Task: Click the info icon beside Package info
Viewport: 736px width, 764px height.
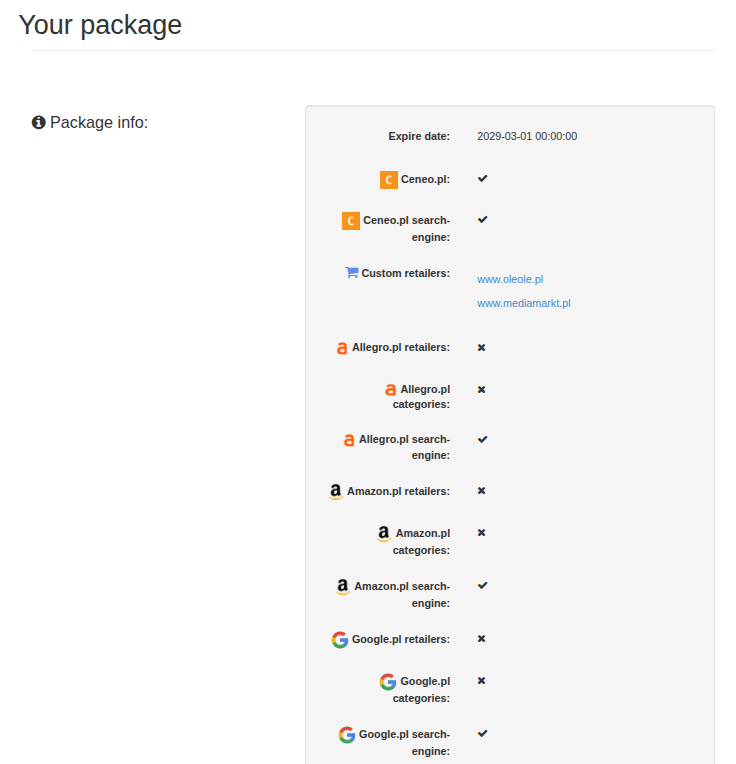Action: 38,122
